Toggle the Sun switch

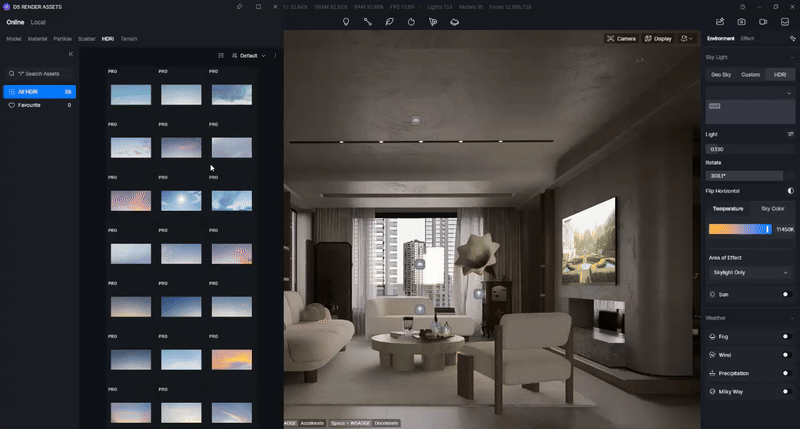coord(787,294)
